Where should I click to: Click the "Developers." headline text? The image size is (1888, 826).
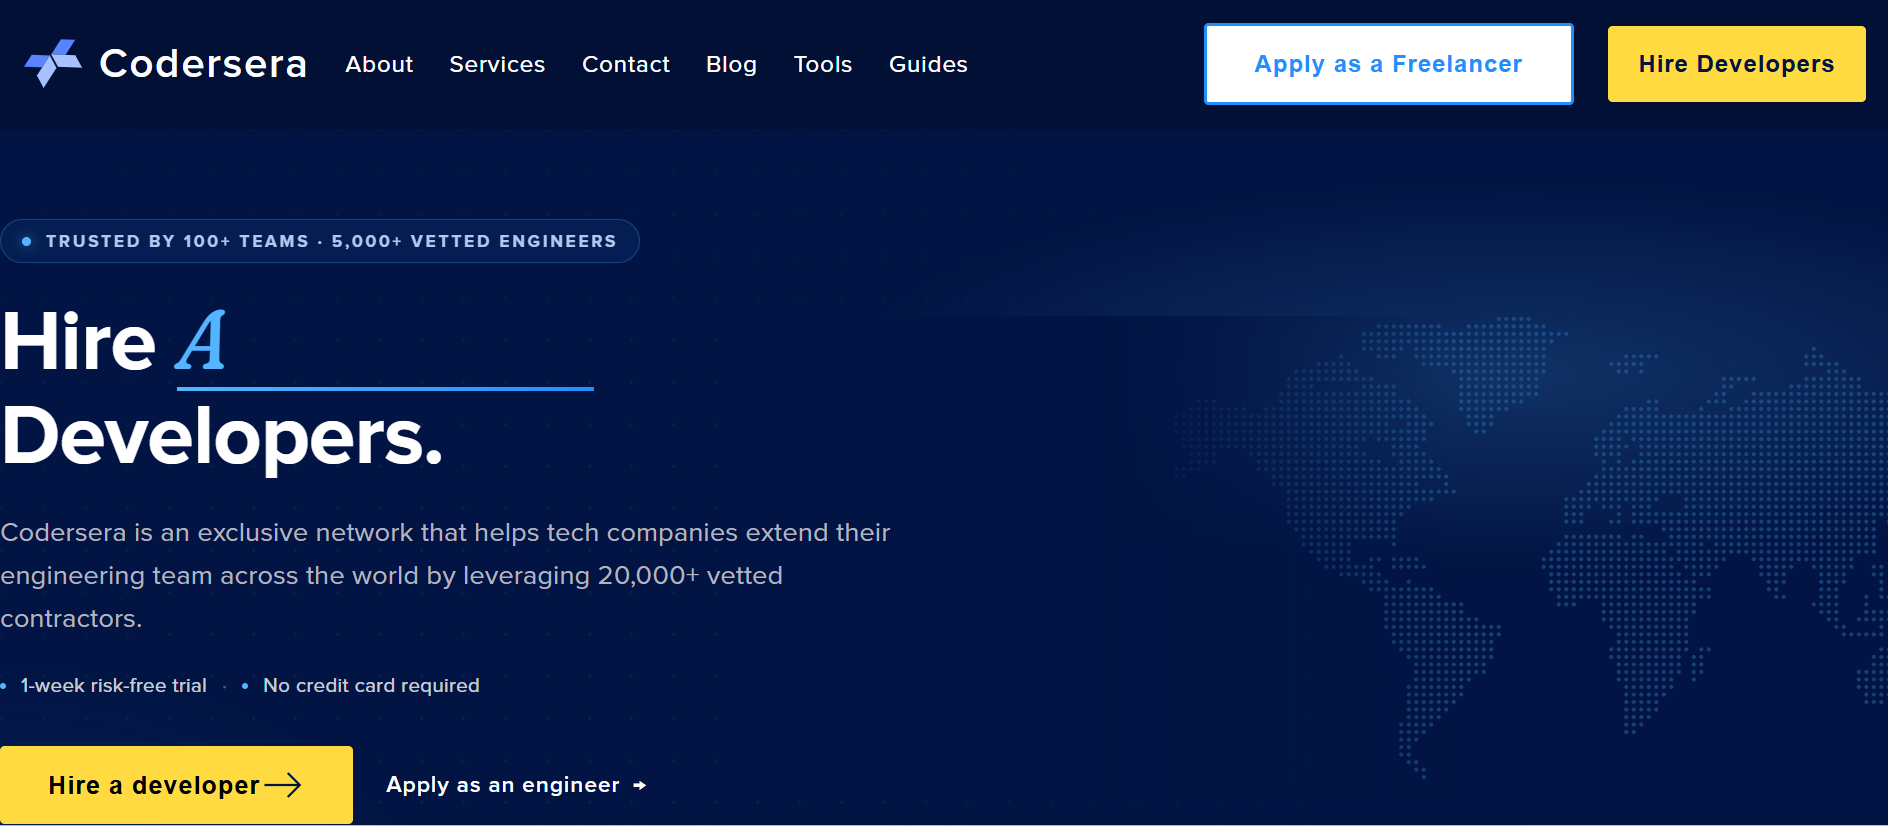(x=222, y=436)
